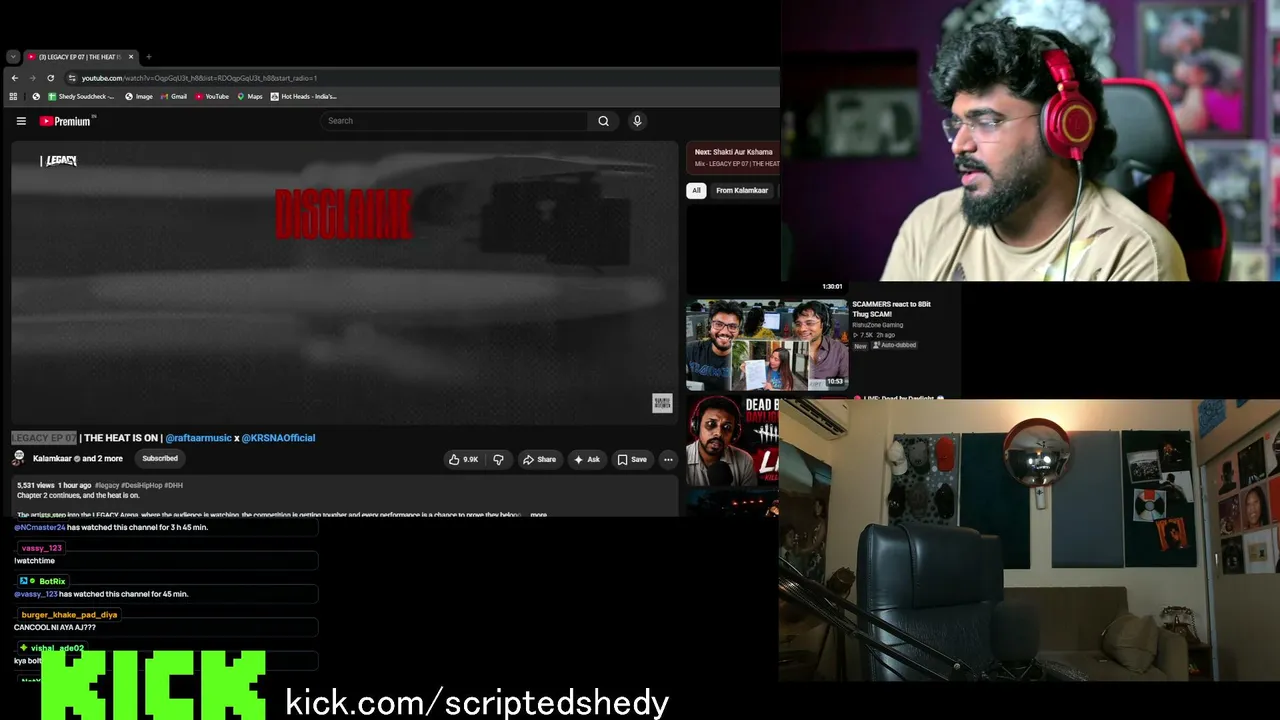The width and height of the screenshot is (1280, 720).
Task: Click the 'Auto-dubbed' badge on SCAMMERS video
Action: point(894,345)
